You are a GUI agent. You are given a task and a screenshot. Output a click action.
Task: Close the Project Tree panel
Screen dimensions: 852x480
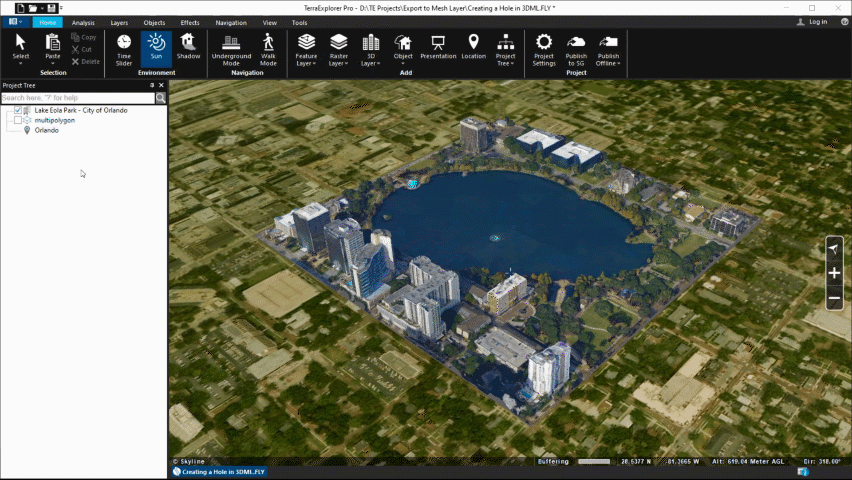click(161, 85)
